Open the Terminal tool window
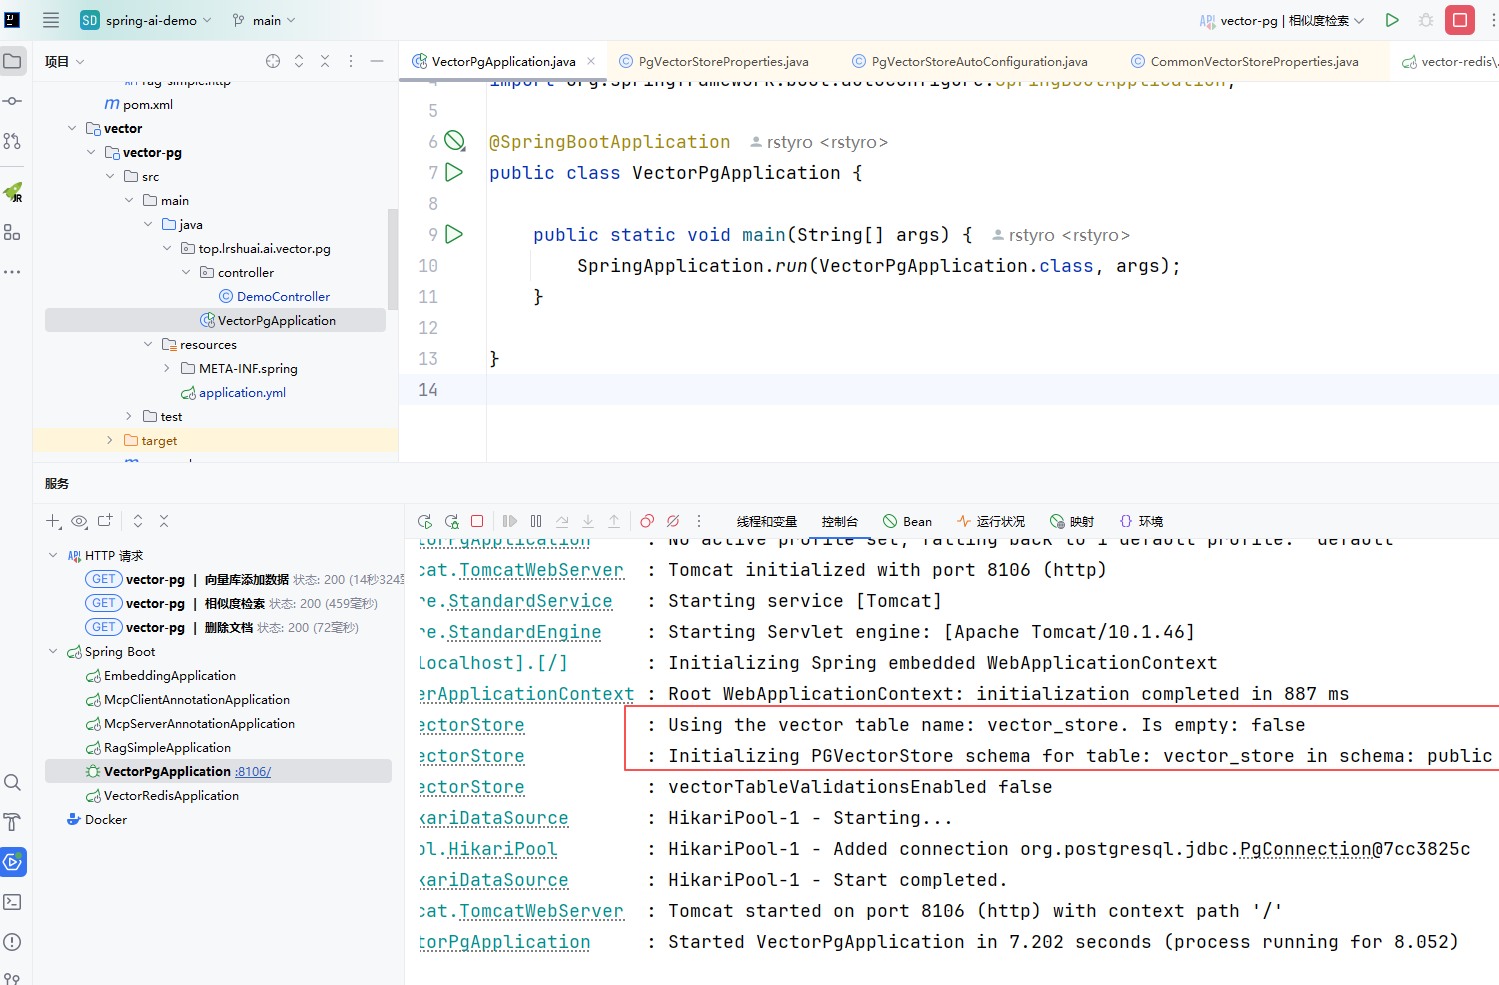 12,902
